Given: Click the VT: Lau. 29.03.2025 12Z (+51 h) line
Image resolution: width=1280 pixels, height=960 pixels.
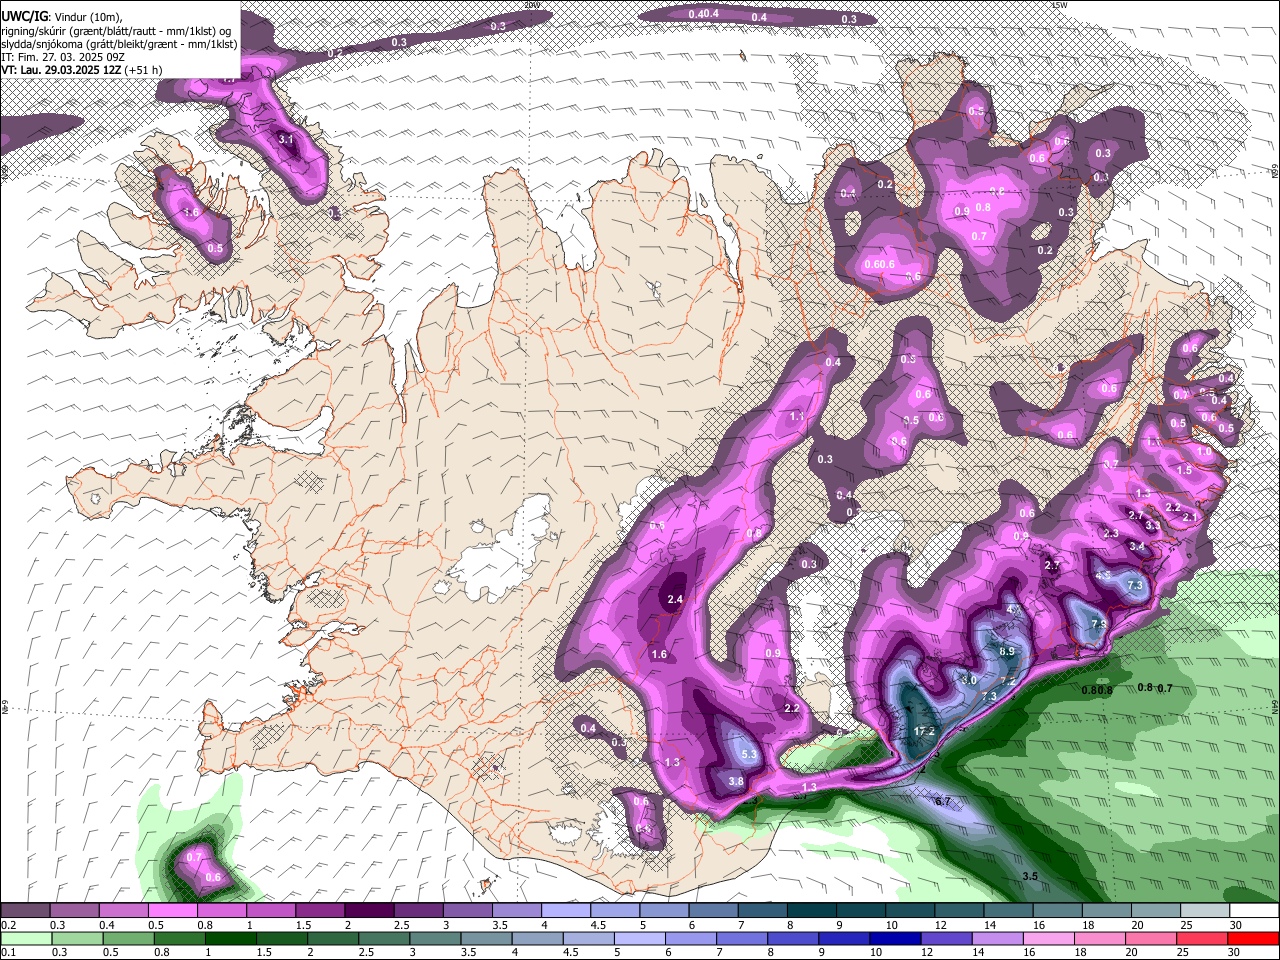Looking at the screenshot, I should (82, 70).
